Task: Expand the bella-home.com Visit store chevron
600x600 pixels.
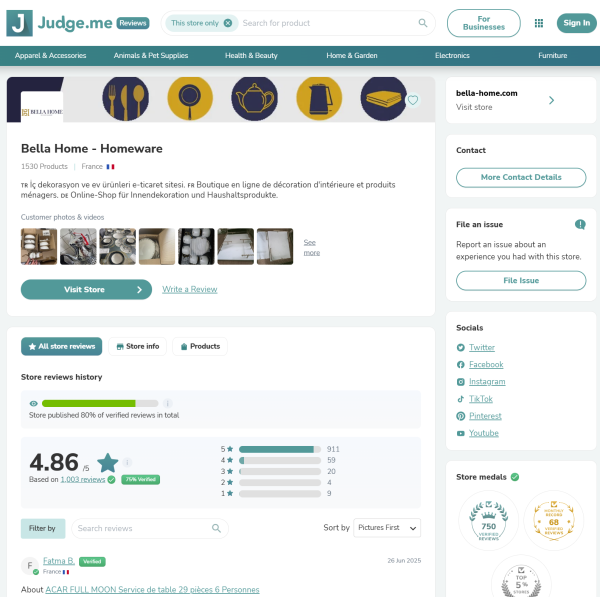Action: [551, 100]
